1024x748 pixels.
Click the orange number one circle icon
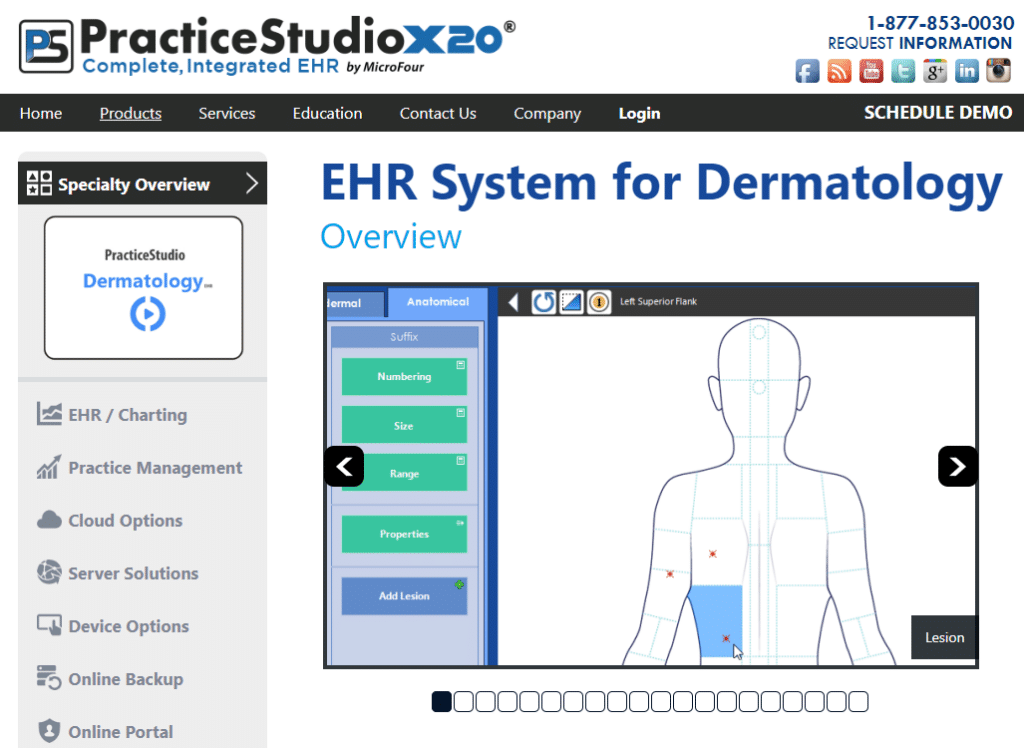point(599,302)
